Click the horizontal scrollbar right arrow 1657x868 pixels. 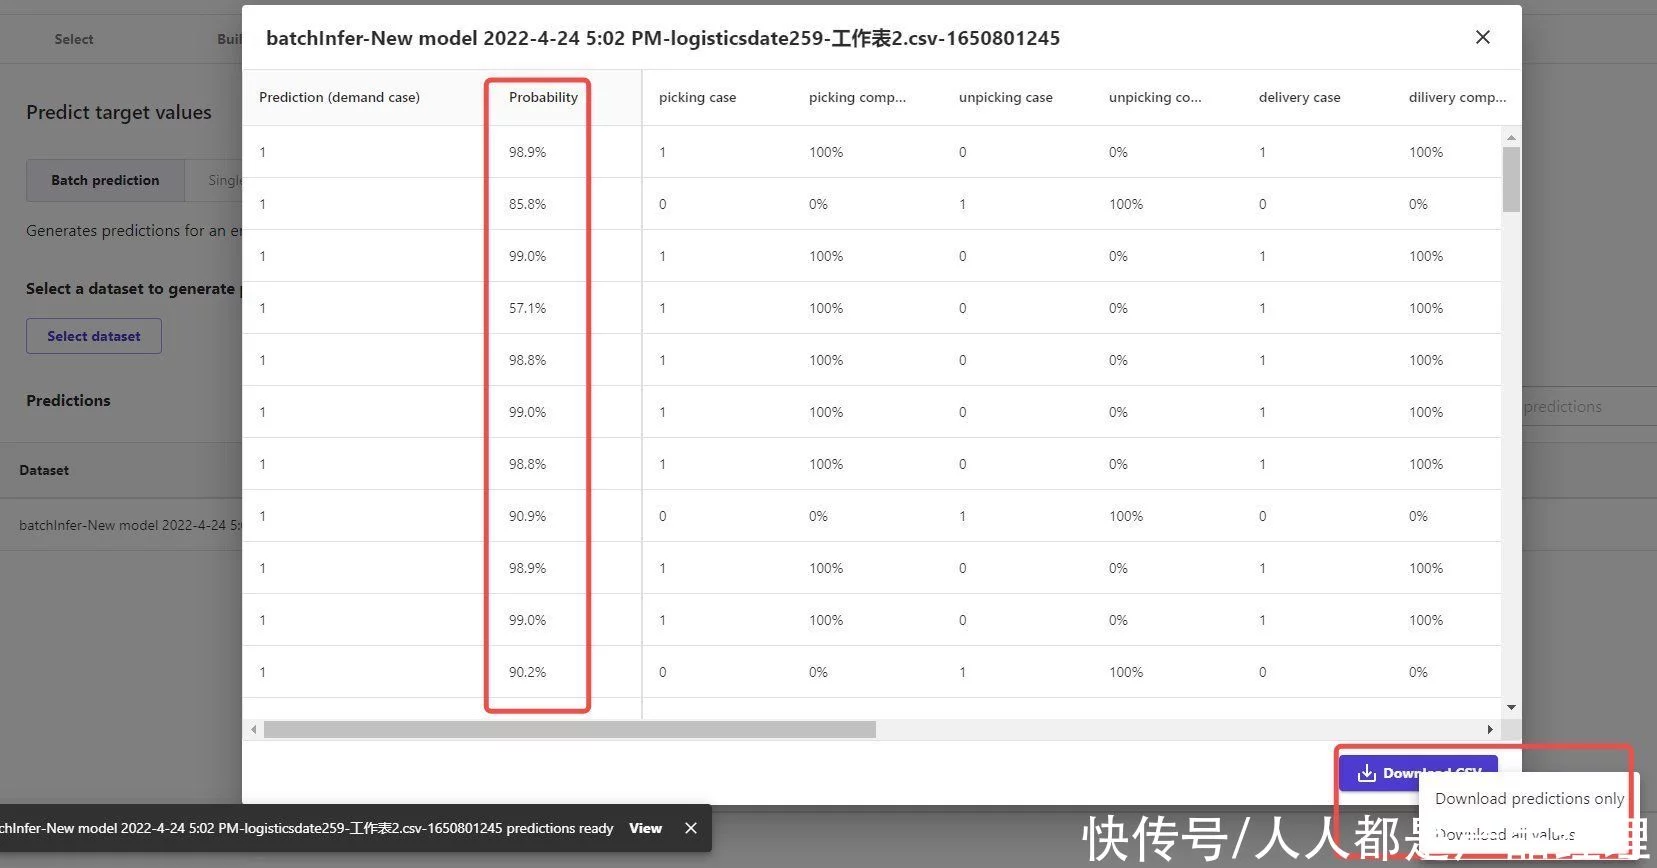coord(1490,730)
